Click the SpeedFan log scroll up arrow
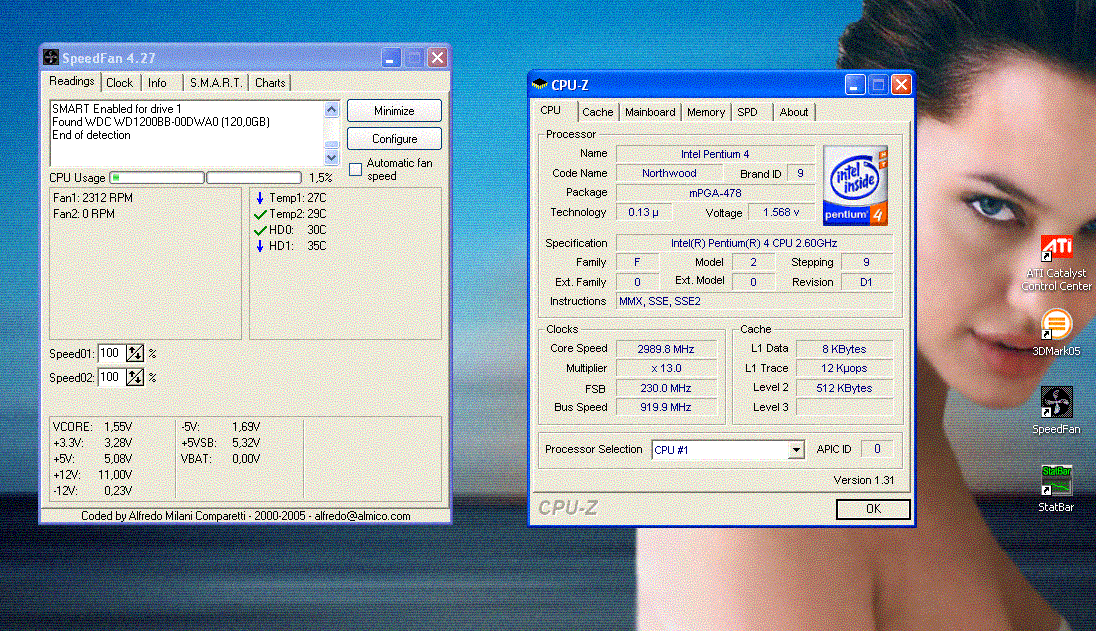Screen dimensions: 1096x631 tap(331, 110)
